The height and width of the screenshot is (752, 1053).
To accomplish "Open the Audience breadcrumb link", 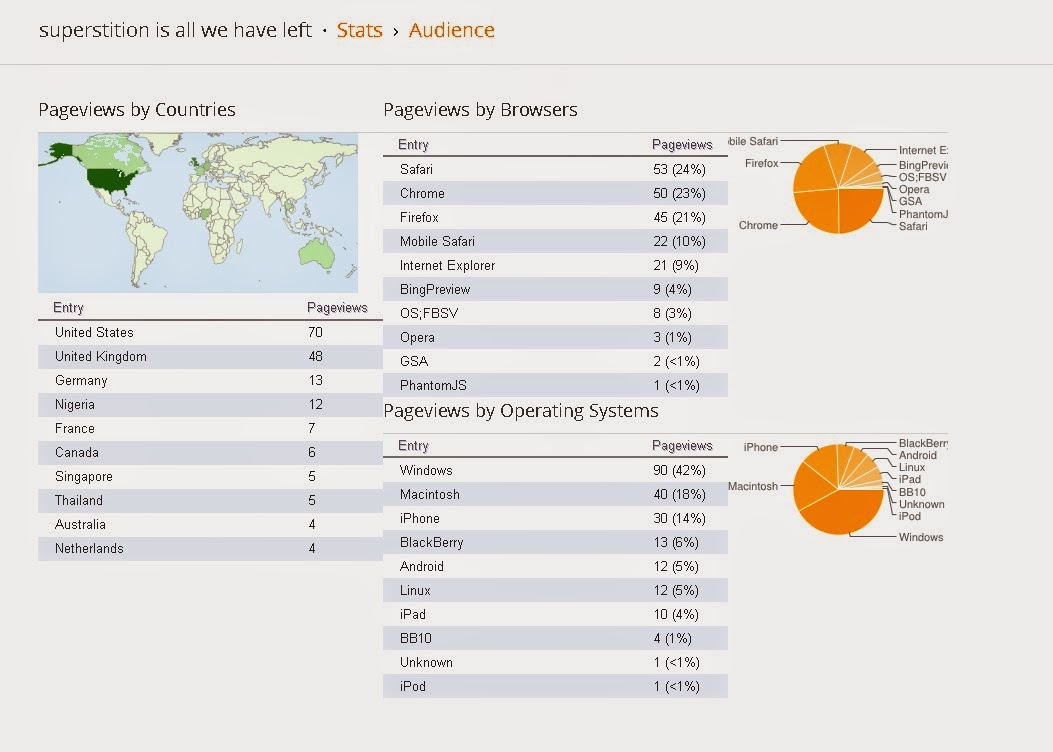I will (x=451, y=30).
